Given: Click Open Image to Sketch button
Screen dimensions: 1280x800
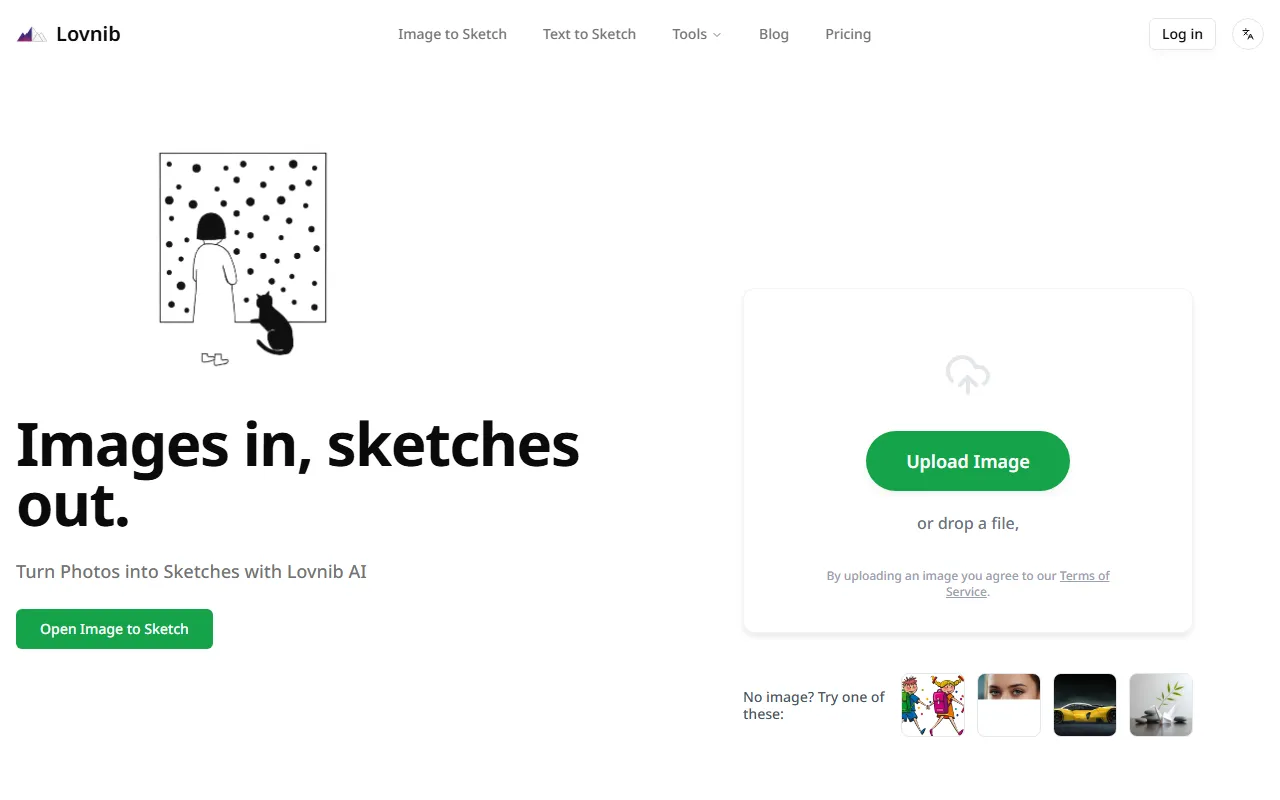Looking at the screenshot, I should point(114,629).
